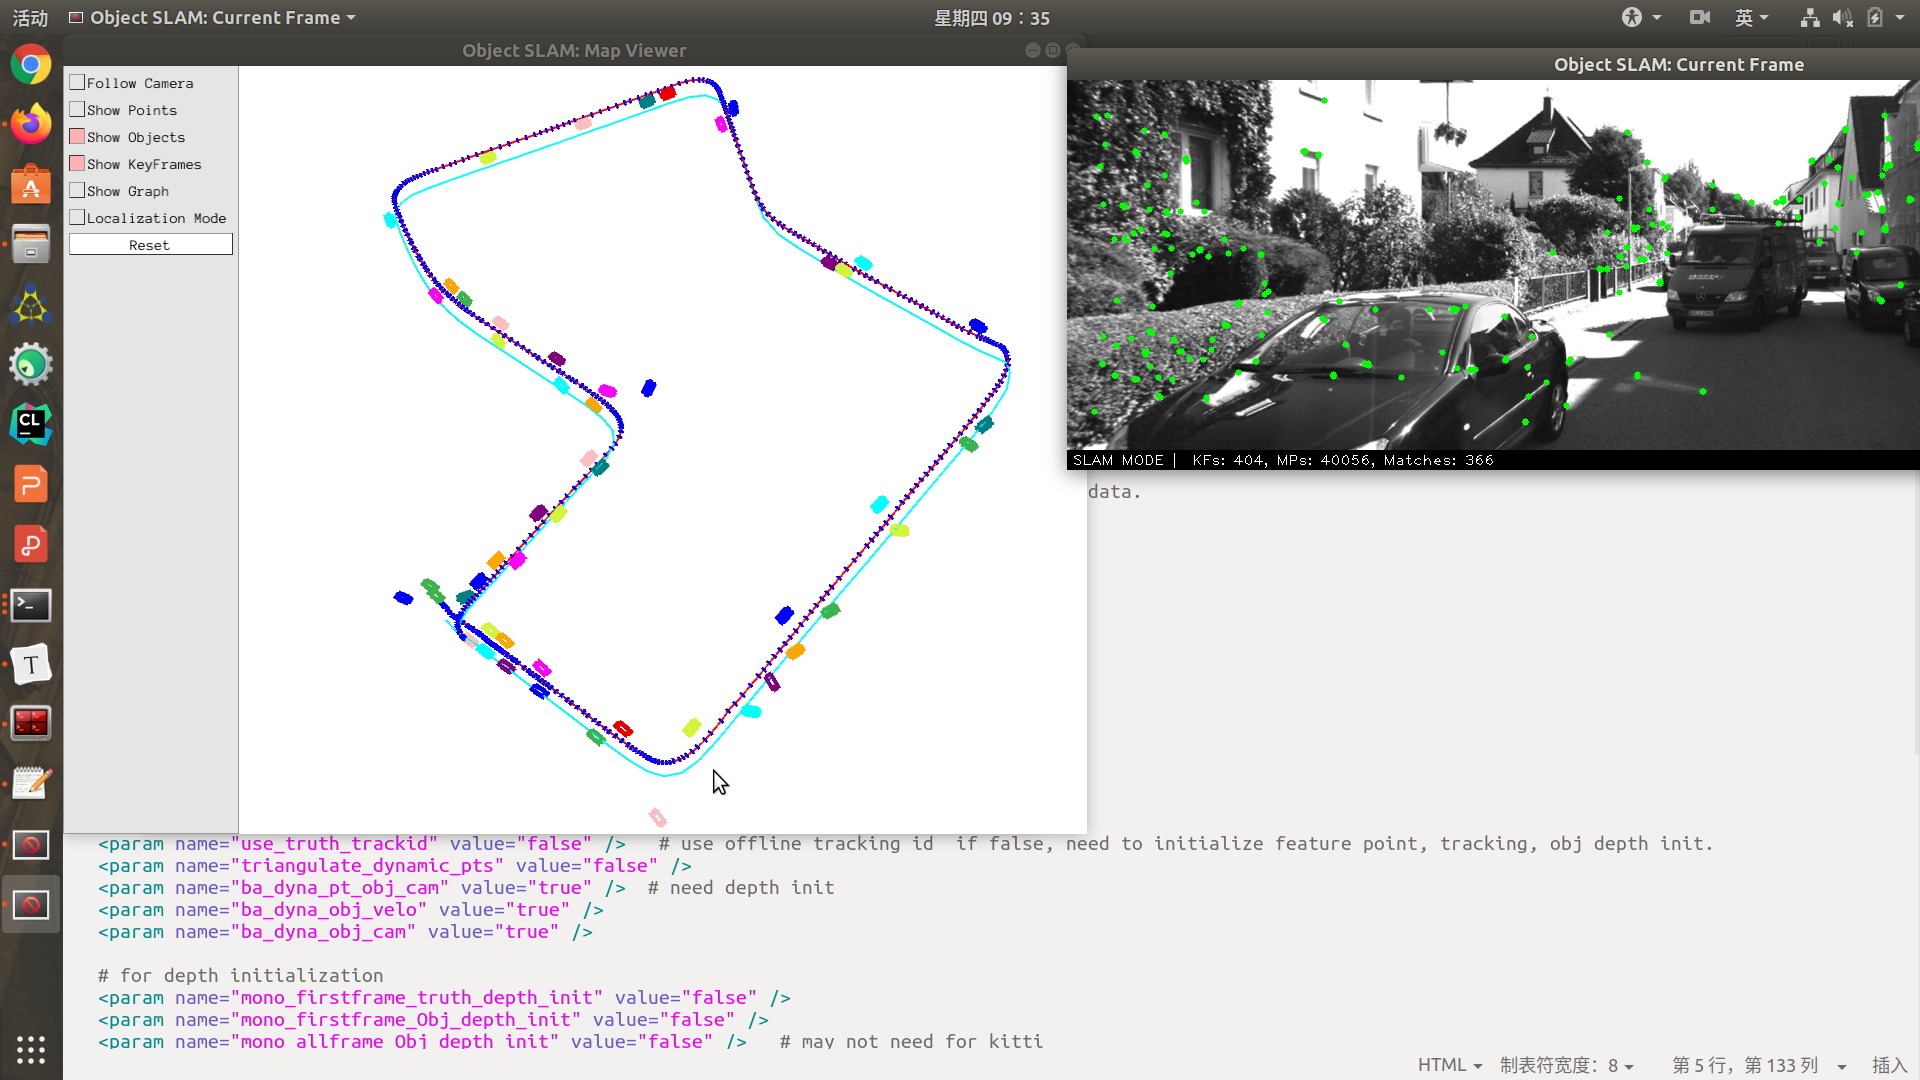Open the Object SLAM app menu
The image size is (1920, 1080).
coord(213,18)
